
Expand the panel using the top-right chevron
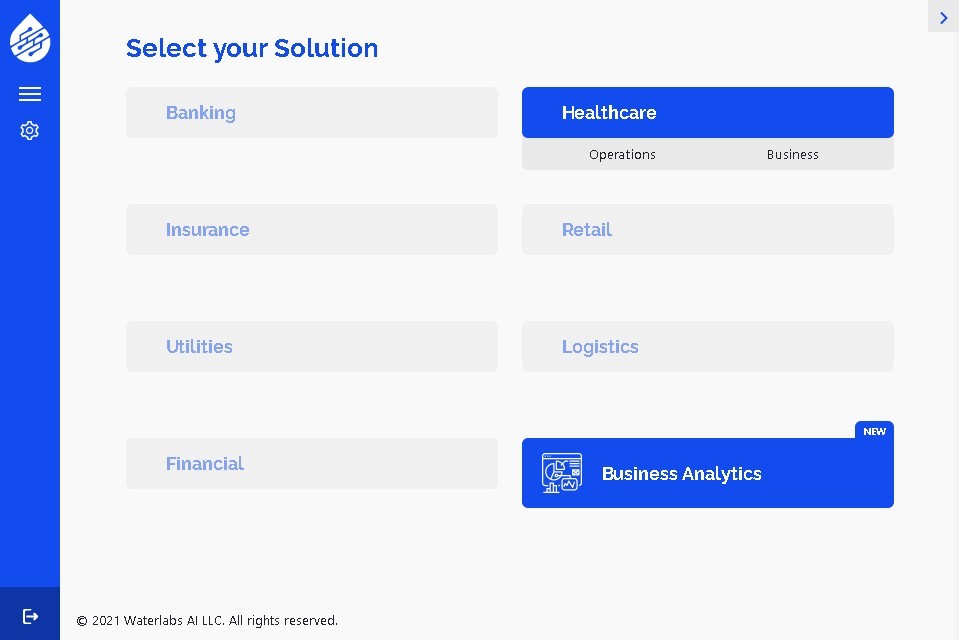[x=942, y=16]
